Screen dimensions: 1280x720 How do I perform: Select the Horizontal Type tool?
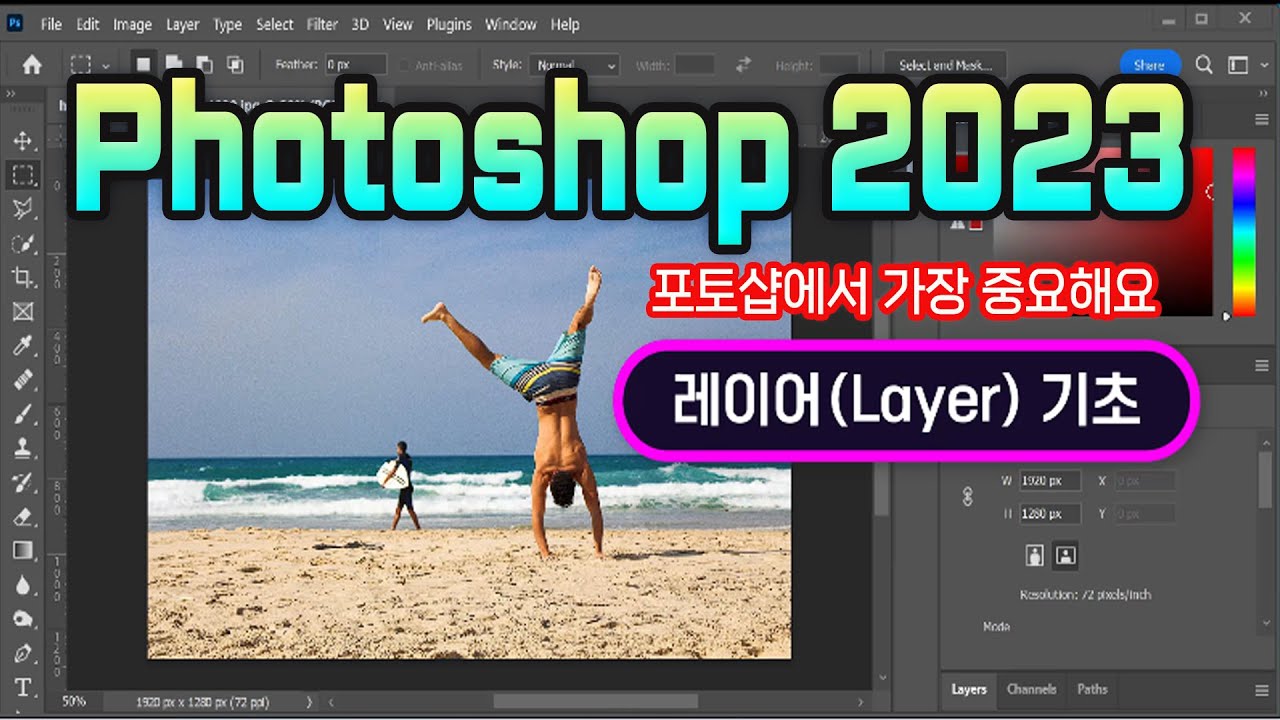23,687
